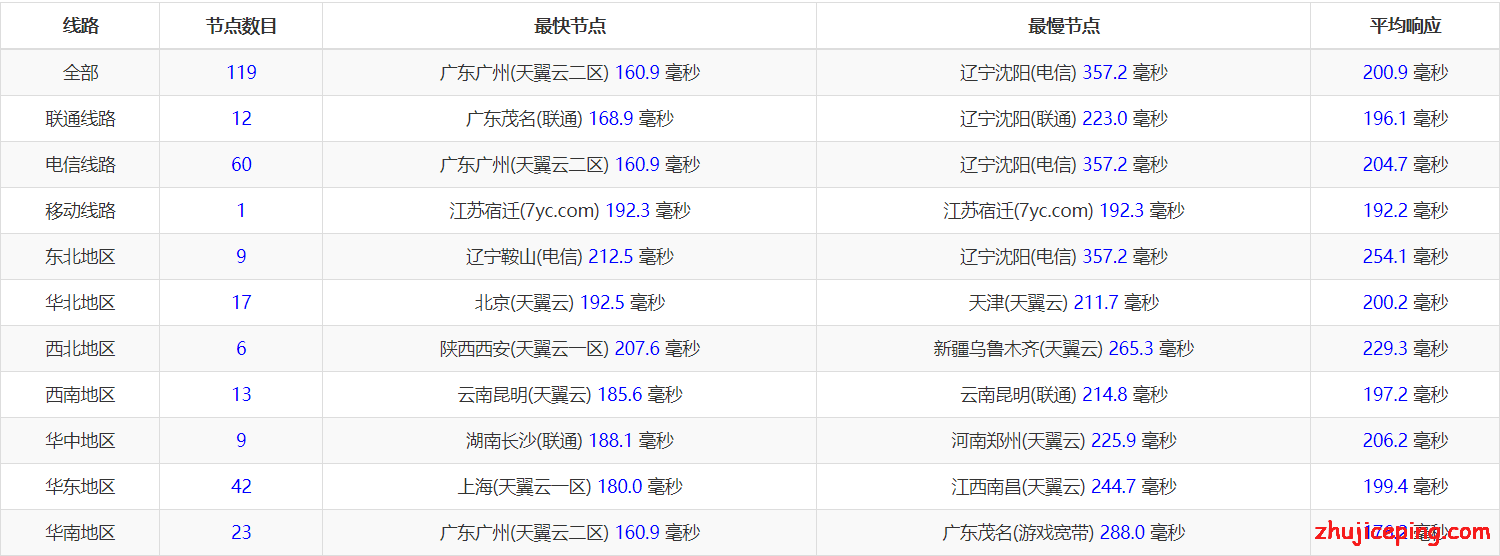
Task: Click slowest node 辽宁沈阳(联通) 223.0 毫秒
Action: click(x=1064, y=118)
